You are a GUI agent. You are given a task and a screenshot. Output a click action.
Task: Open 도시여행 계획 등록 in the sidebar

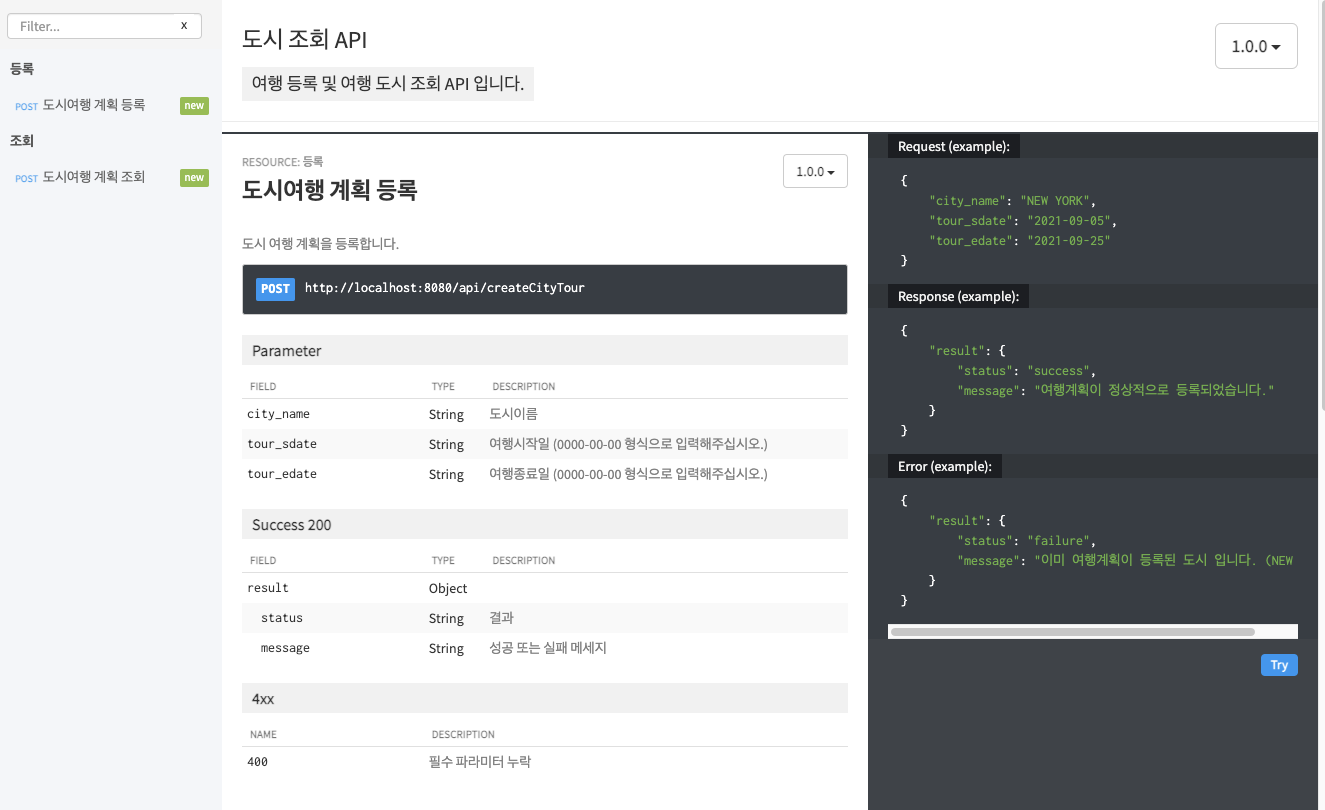tap(94, 105)
